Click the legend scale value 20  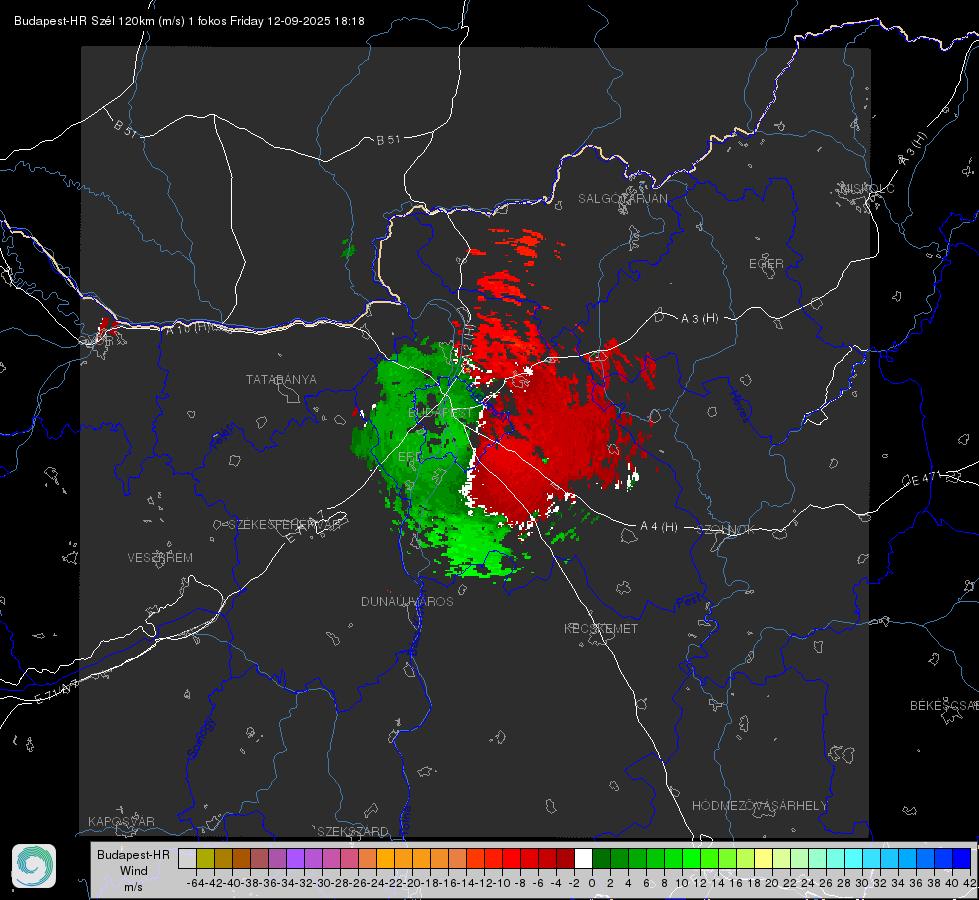(772, 883)
